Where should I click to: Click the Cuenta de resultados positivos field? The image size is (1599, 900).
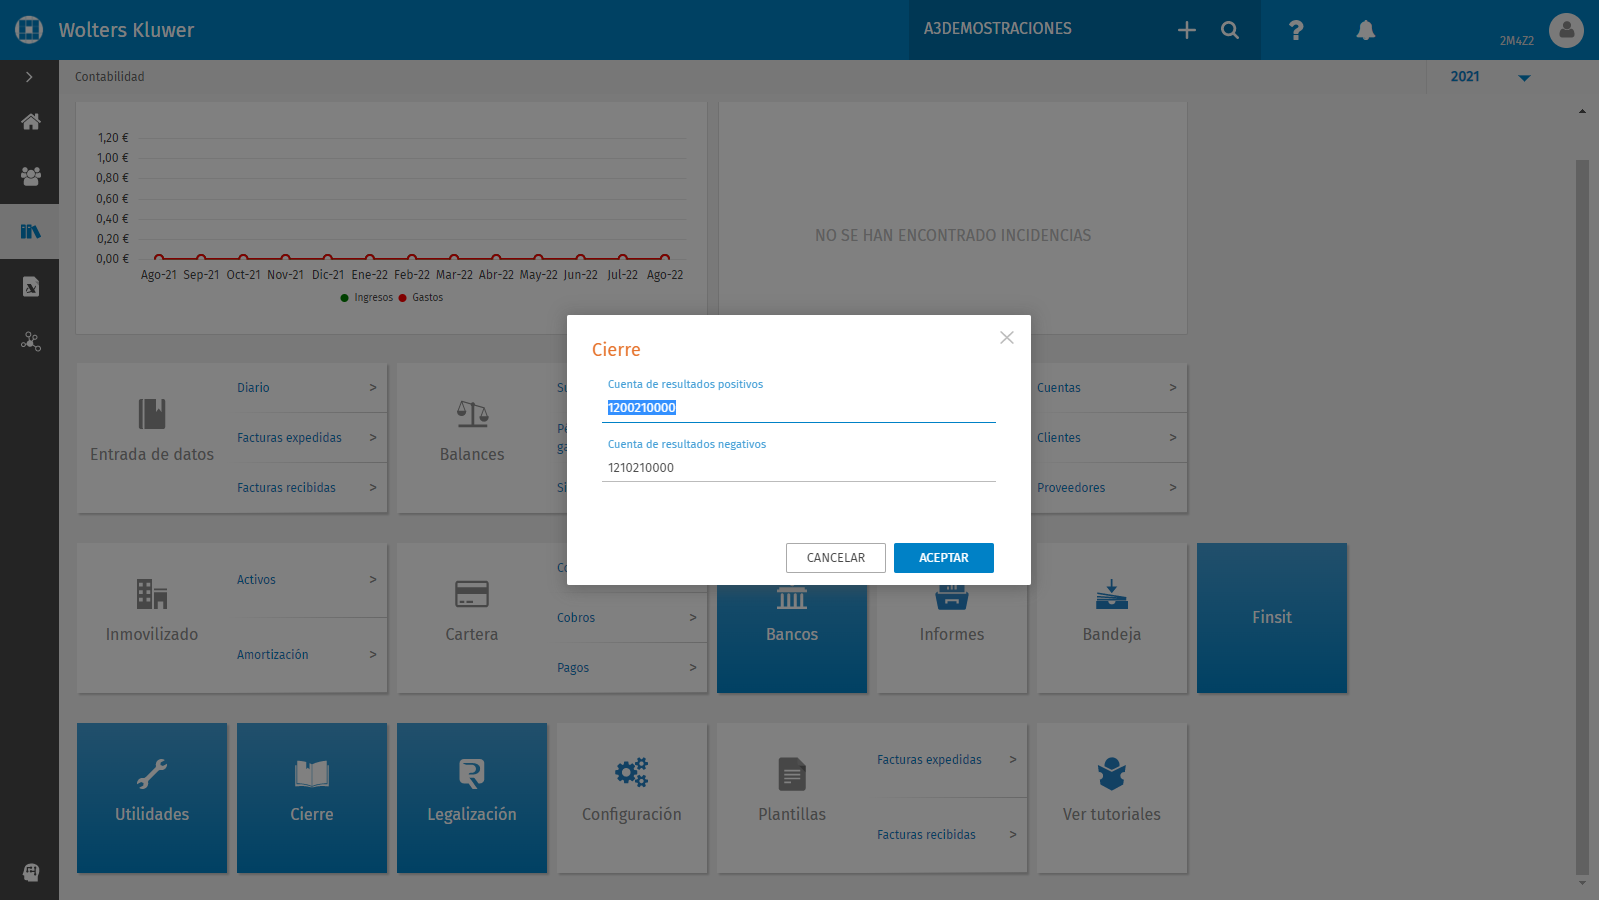(799, 408)
